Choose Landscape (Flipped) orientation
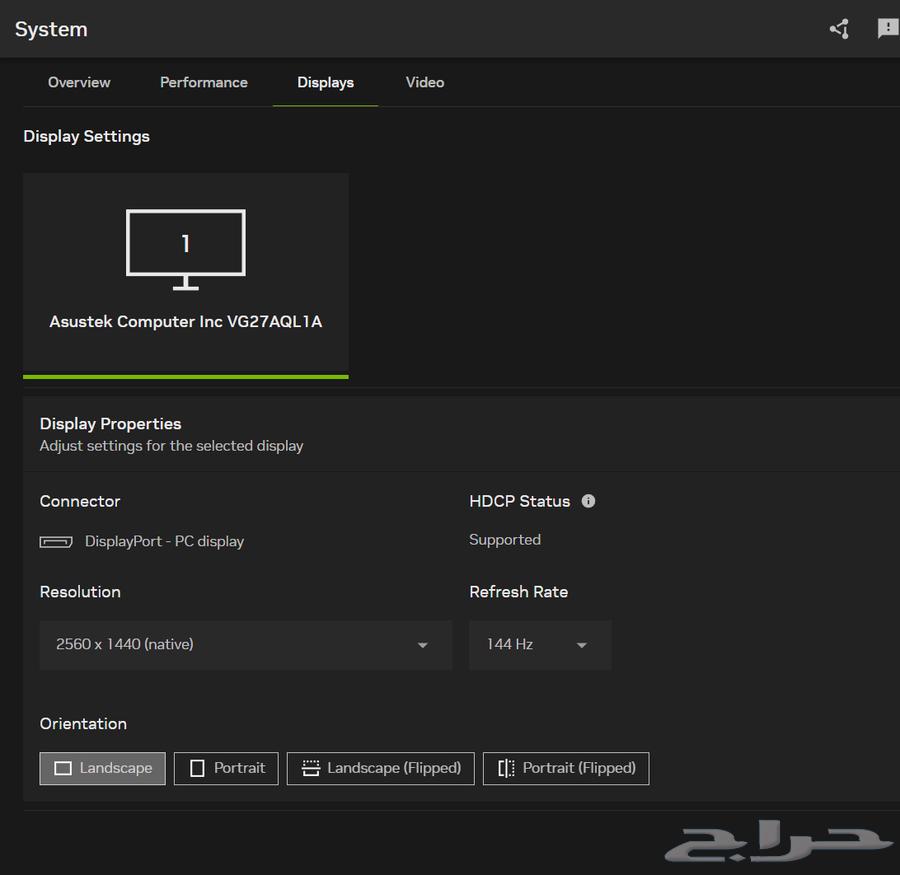 381,768
